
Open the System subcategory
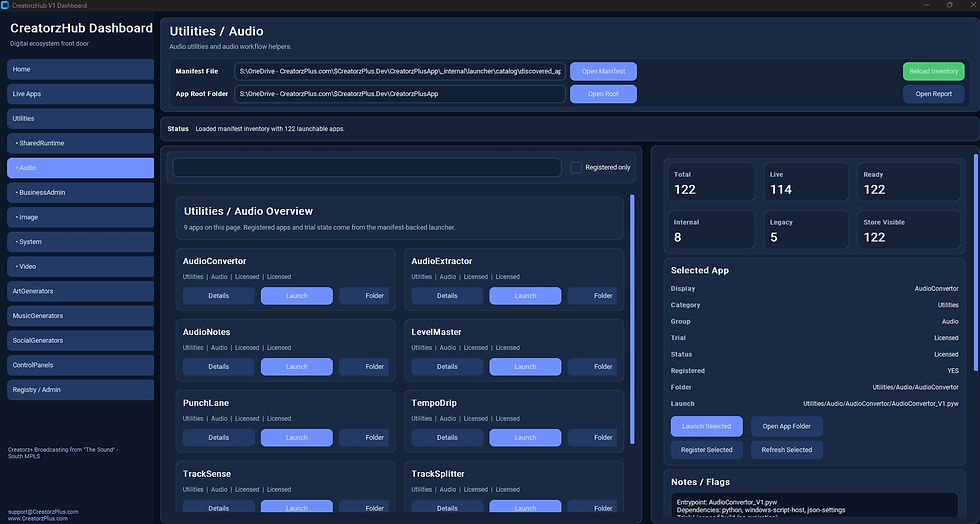81,241
